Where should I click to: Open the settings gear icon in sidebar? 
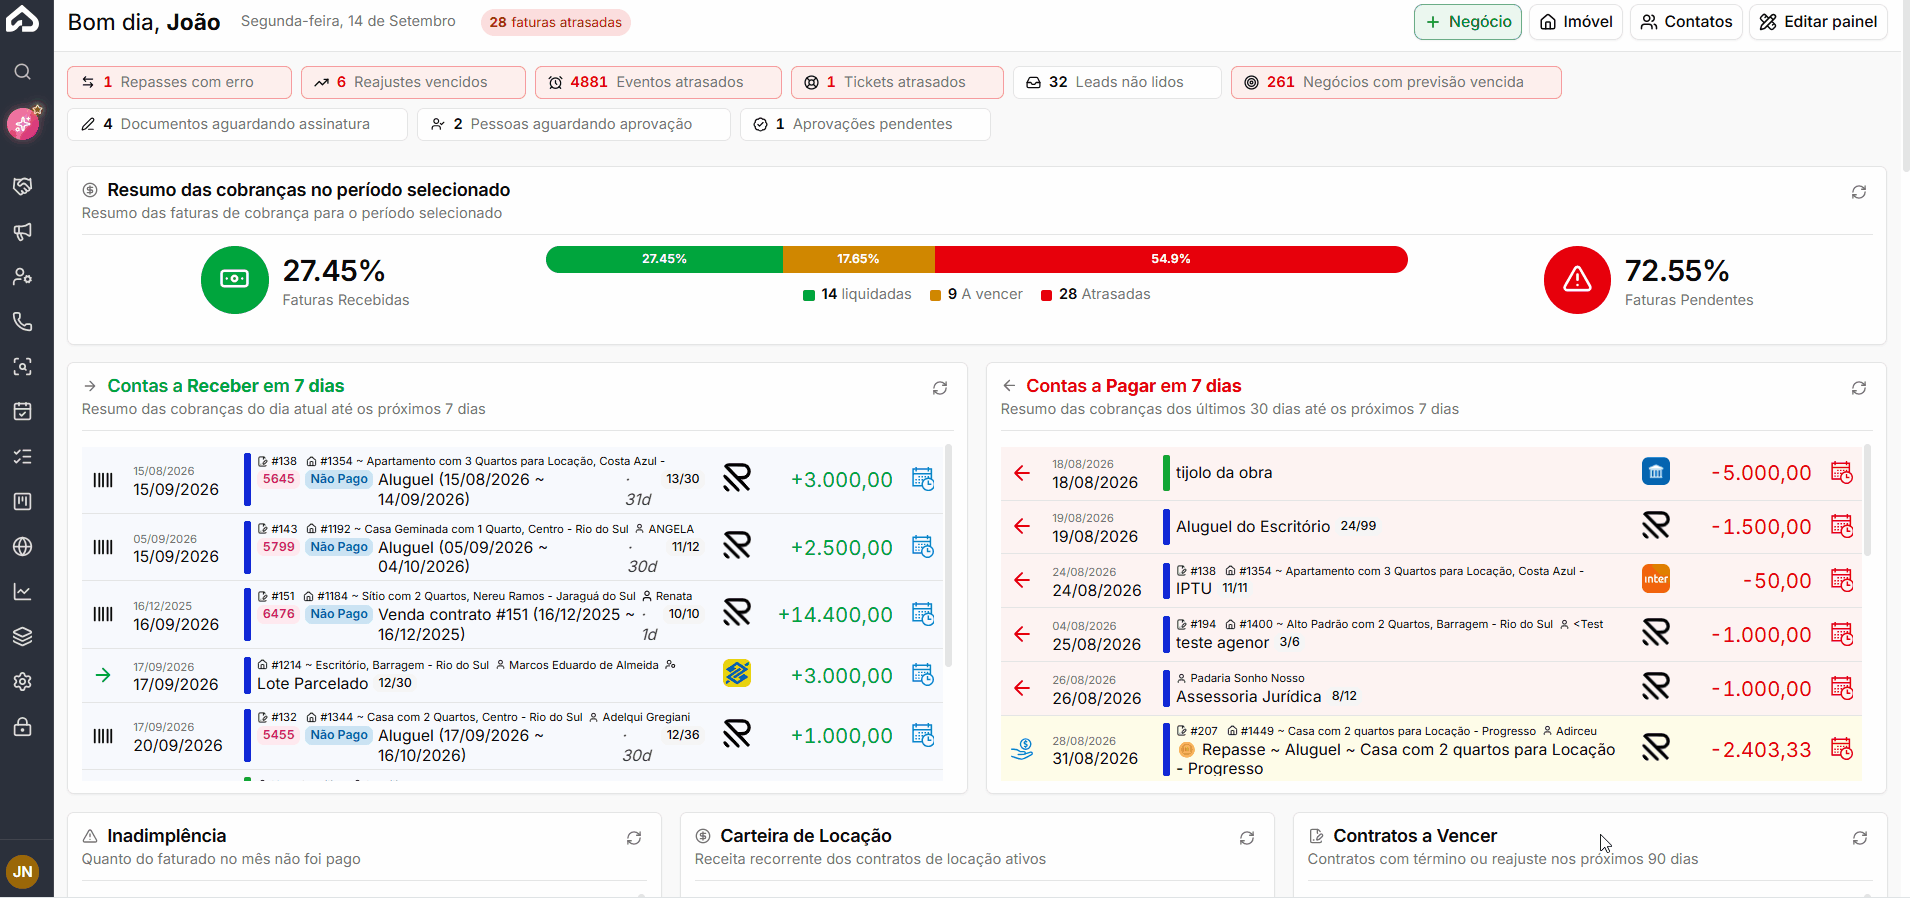pyautogui.click(x=22, y=681)
